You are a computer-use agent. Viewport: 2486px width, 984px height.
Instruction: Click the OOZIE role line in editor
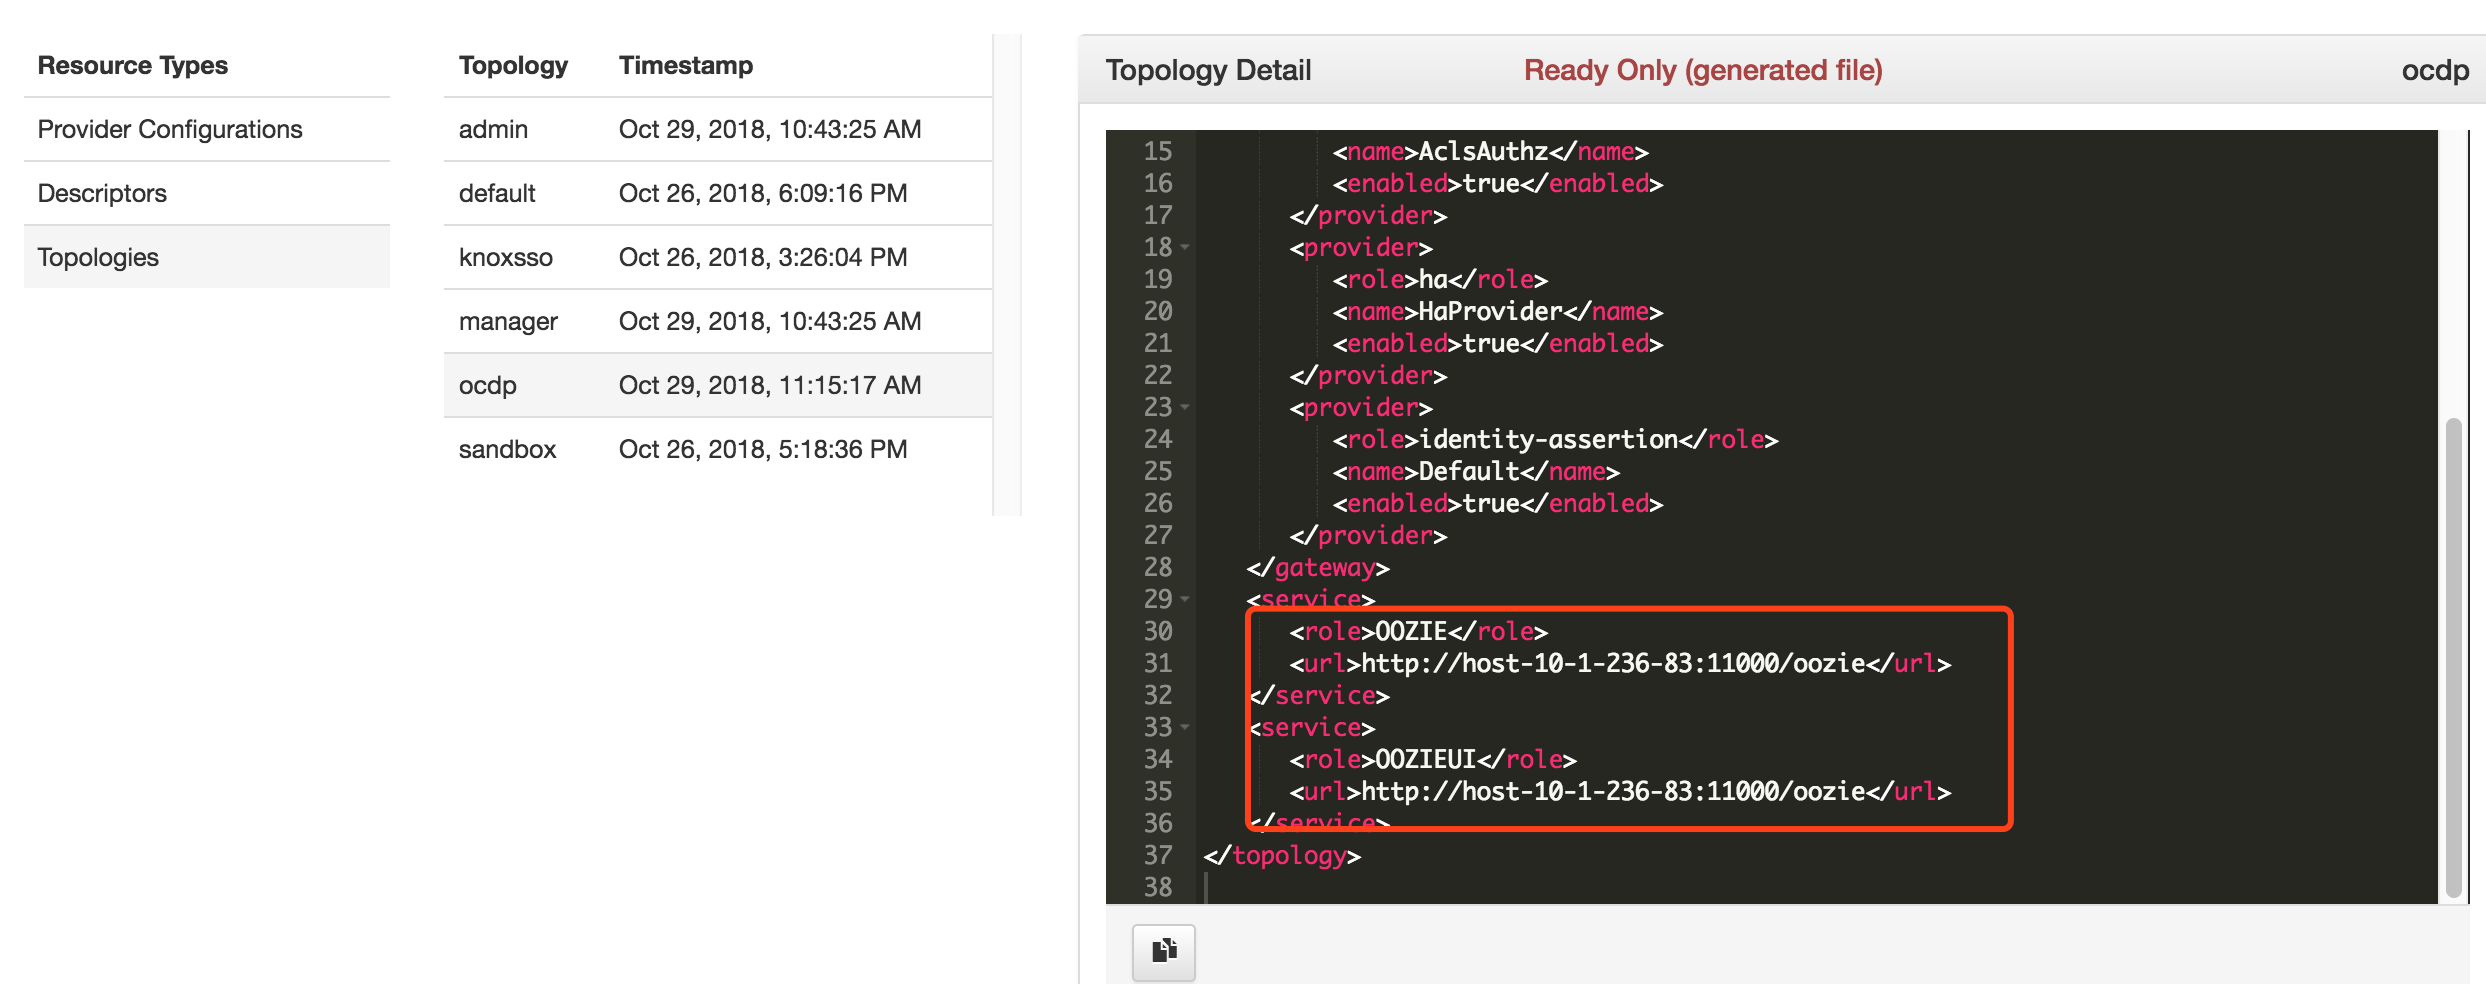(1418, 631)
